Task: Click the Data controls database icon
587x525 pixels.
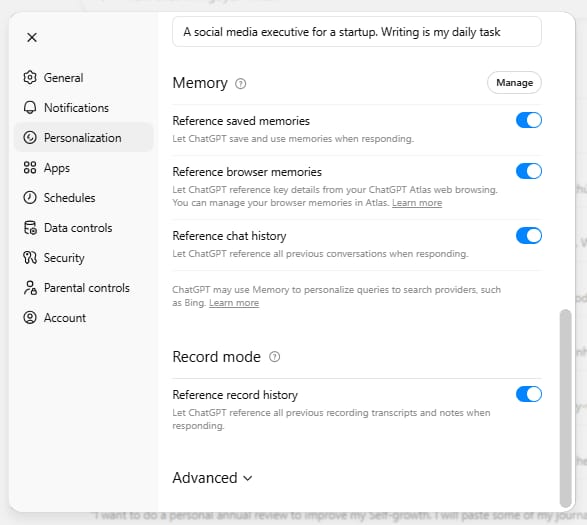Action: 30,228
